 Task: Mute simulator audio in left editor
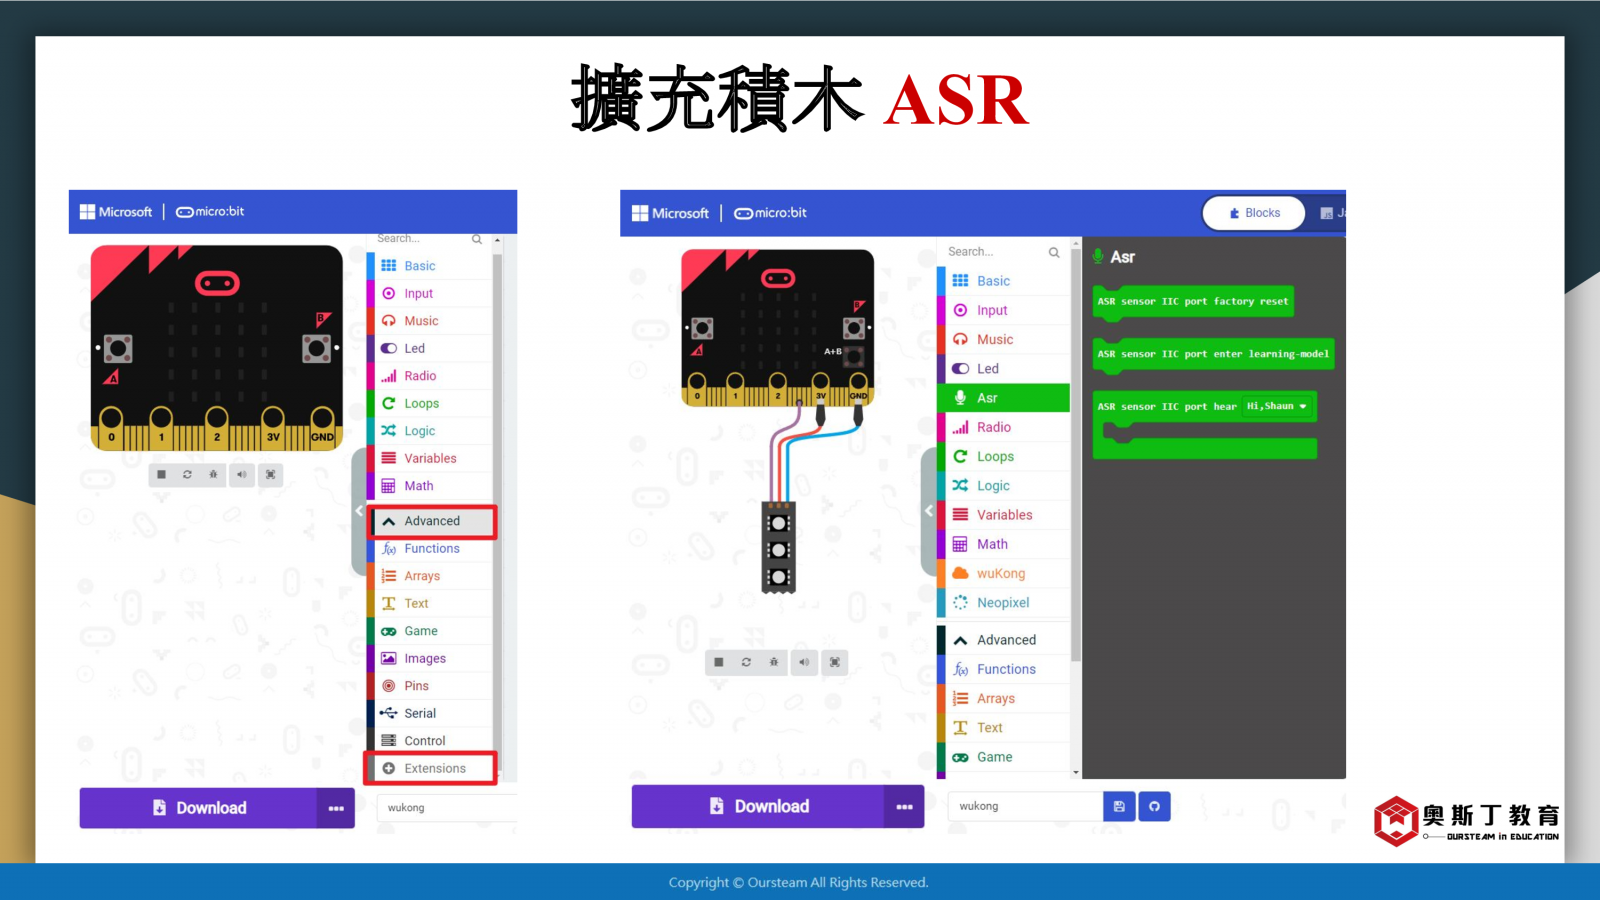pyautogui.click(x=241, y=474)
